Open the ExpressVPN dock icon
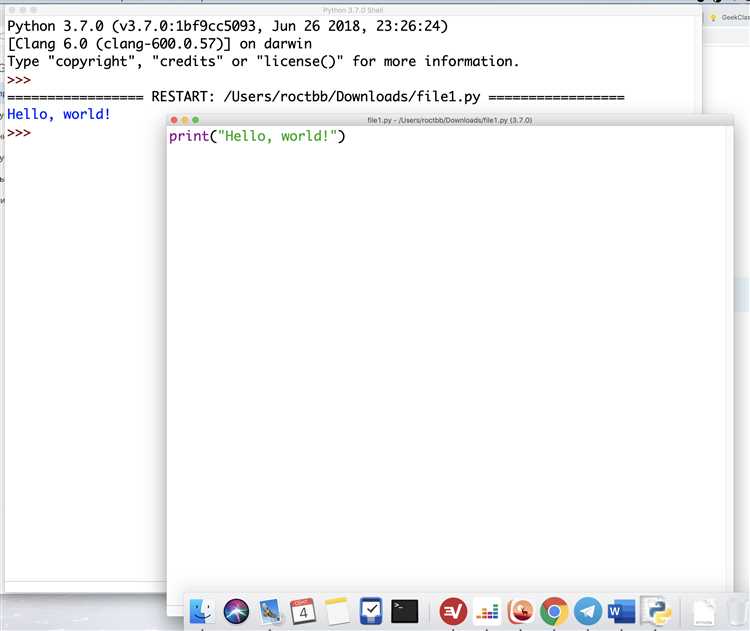Viewport: 750px width, 631px height. pyautogui.click(x=453, y=611)
